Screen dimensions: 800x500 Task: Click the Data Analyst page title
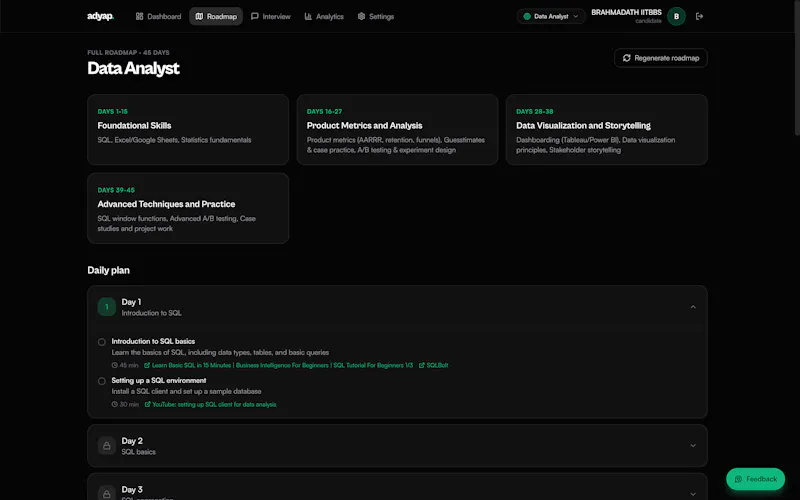click(x=133, y=68)
